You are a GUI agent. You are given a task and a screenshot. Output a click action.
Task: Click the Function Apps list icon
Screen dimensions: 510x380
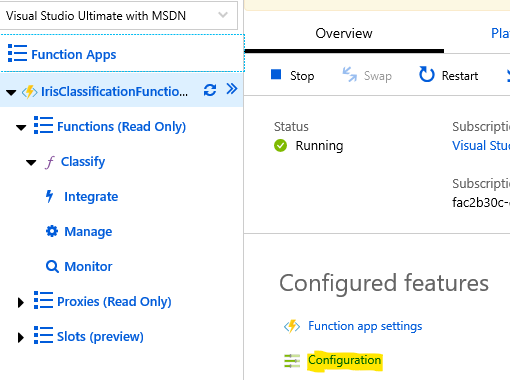point(17,53)
